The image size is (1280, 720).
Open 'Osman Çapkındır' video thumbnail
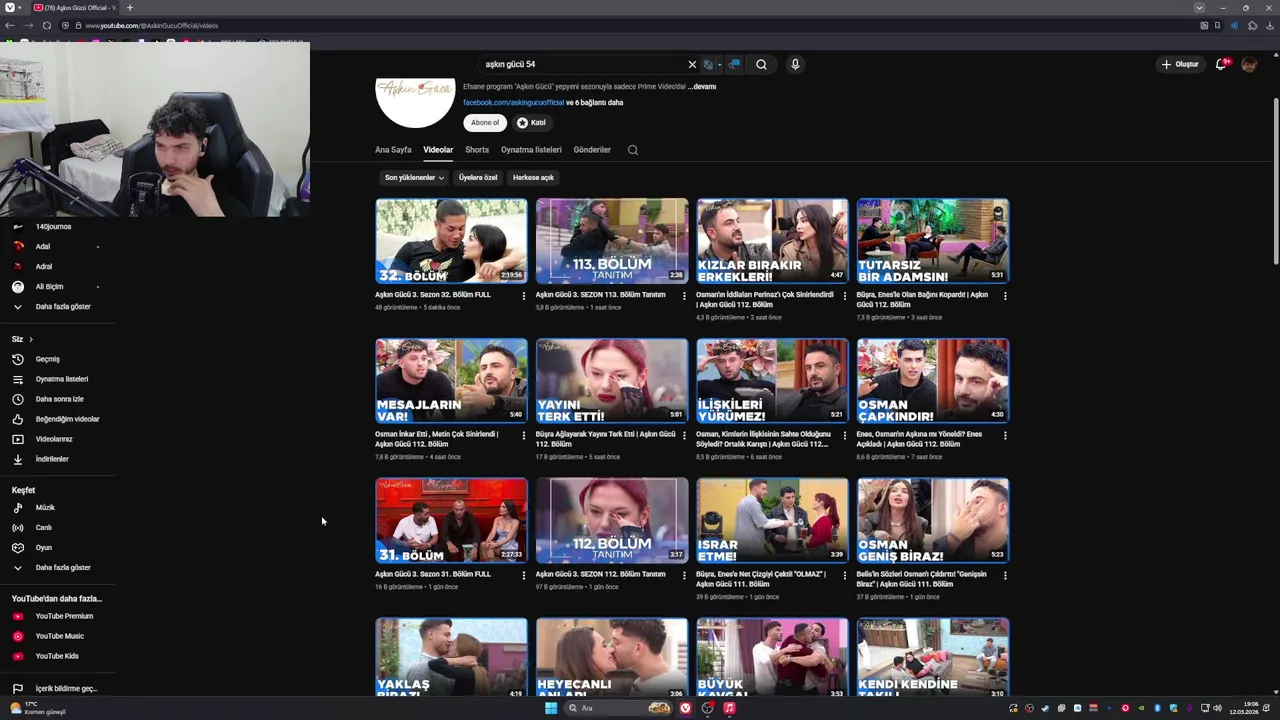[x=933, y=381]
